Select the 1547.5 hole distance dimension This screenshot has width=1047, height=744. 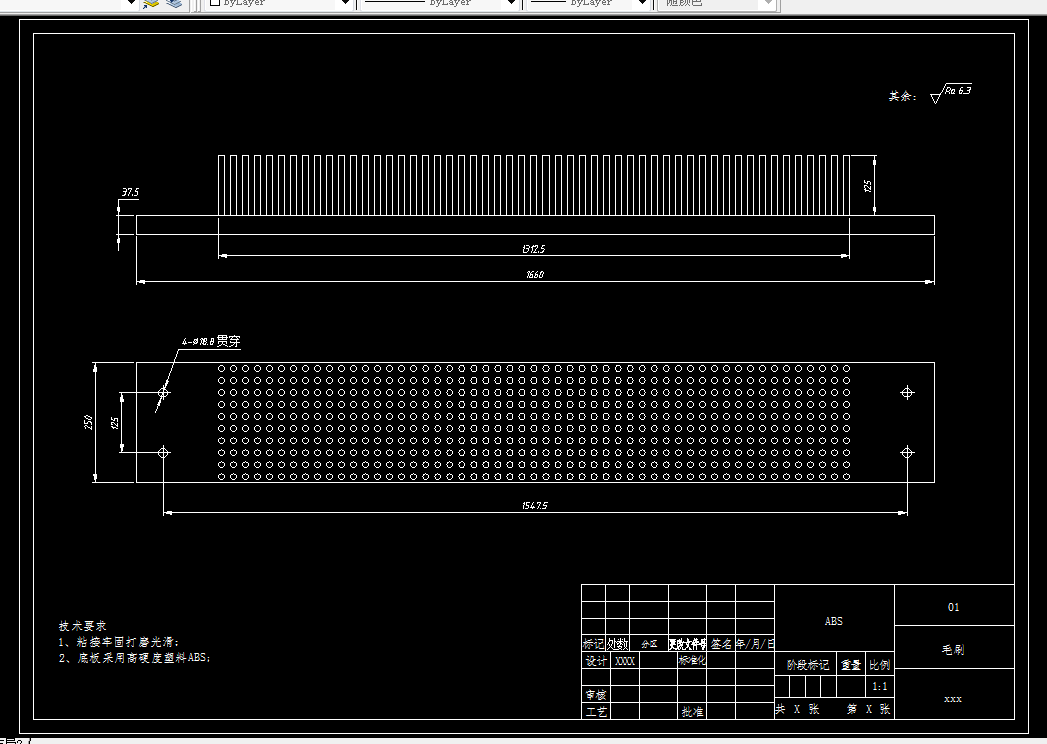[535, 506]
